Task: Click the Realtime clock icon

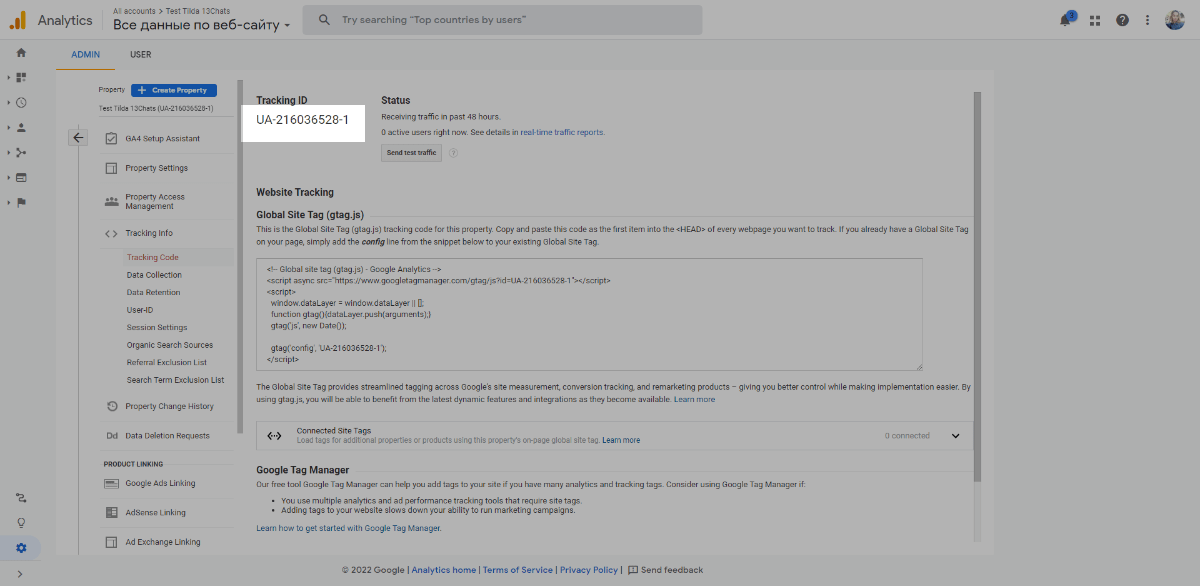Action: (x=21, y=102)
